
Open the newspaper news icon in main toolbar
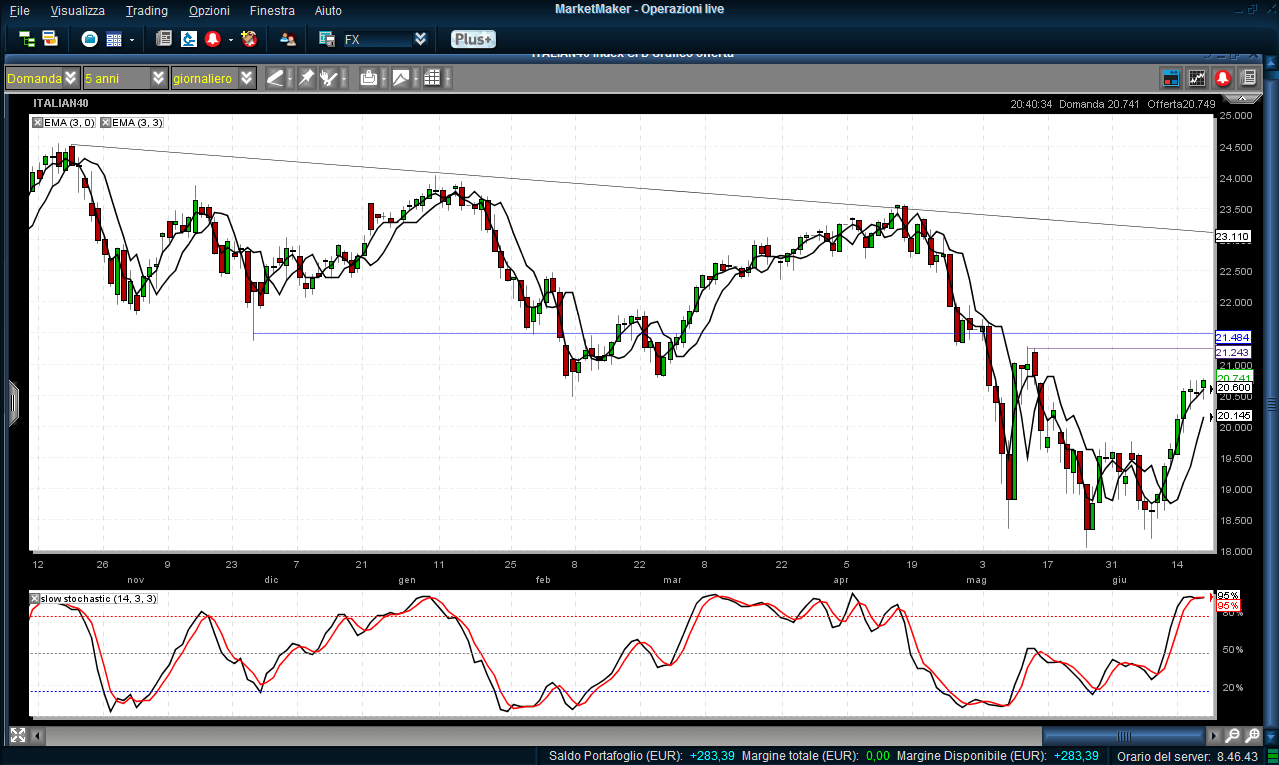point(164,39)
